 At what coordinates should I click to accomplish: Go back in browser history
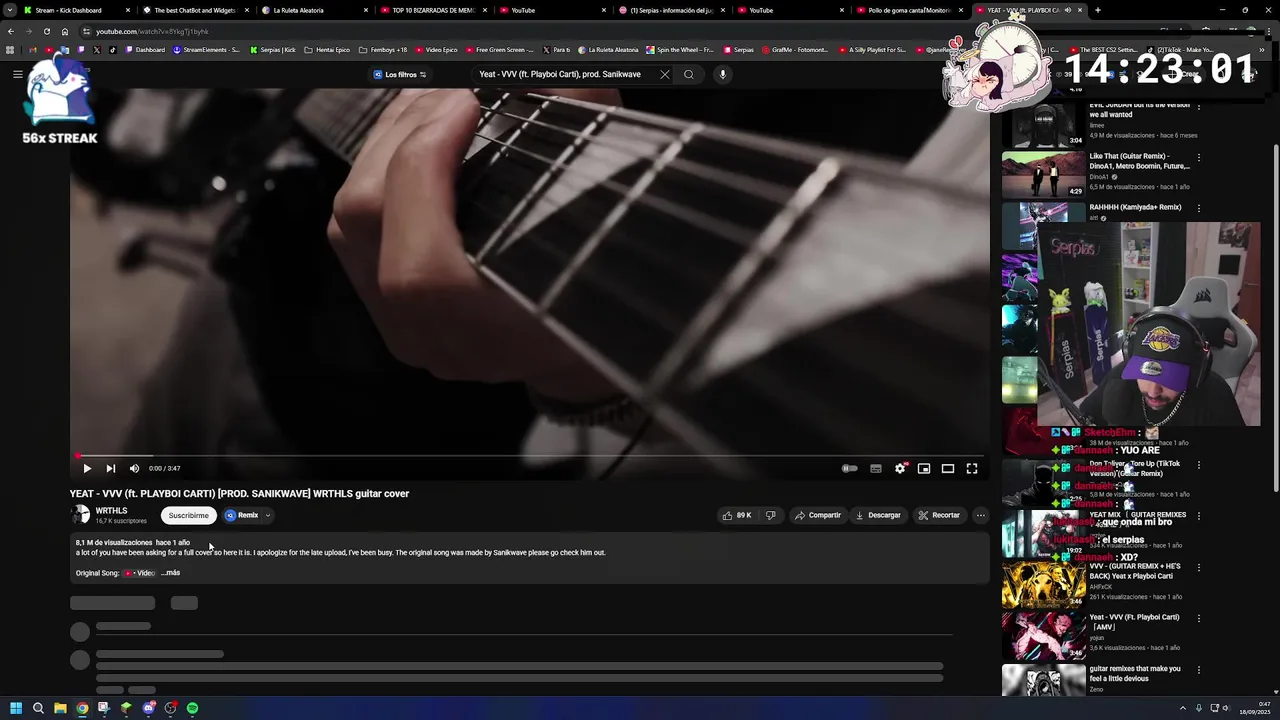coord(11,31)
